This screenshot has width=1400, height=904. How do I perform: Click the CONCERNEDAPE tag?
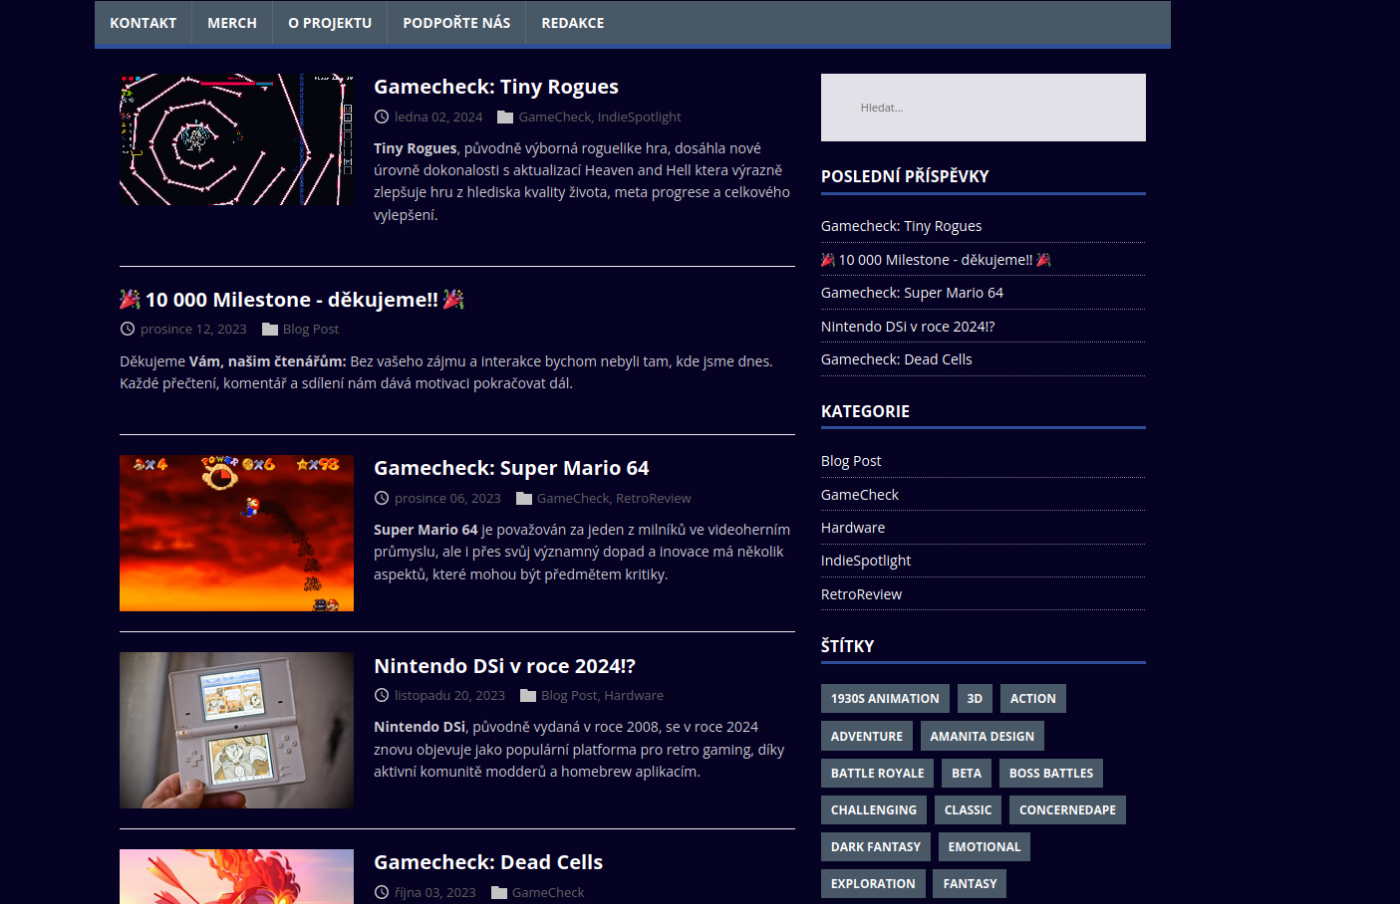coord(1067,810)
